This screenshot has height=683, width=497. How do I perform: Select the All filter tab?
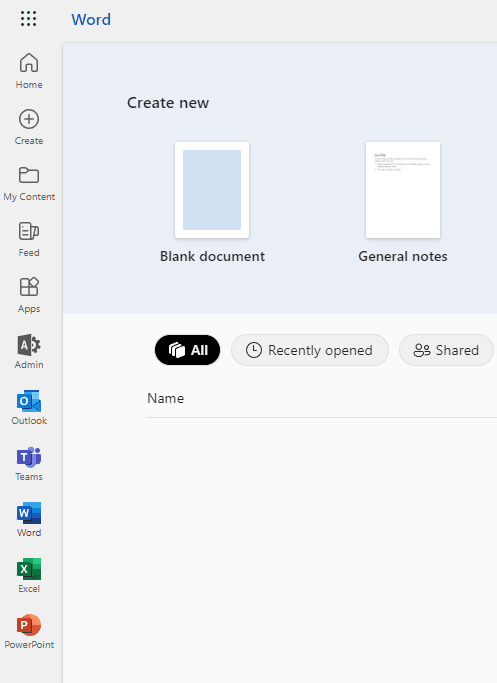point(187,350)
